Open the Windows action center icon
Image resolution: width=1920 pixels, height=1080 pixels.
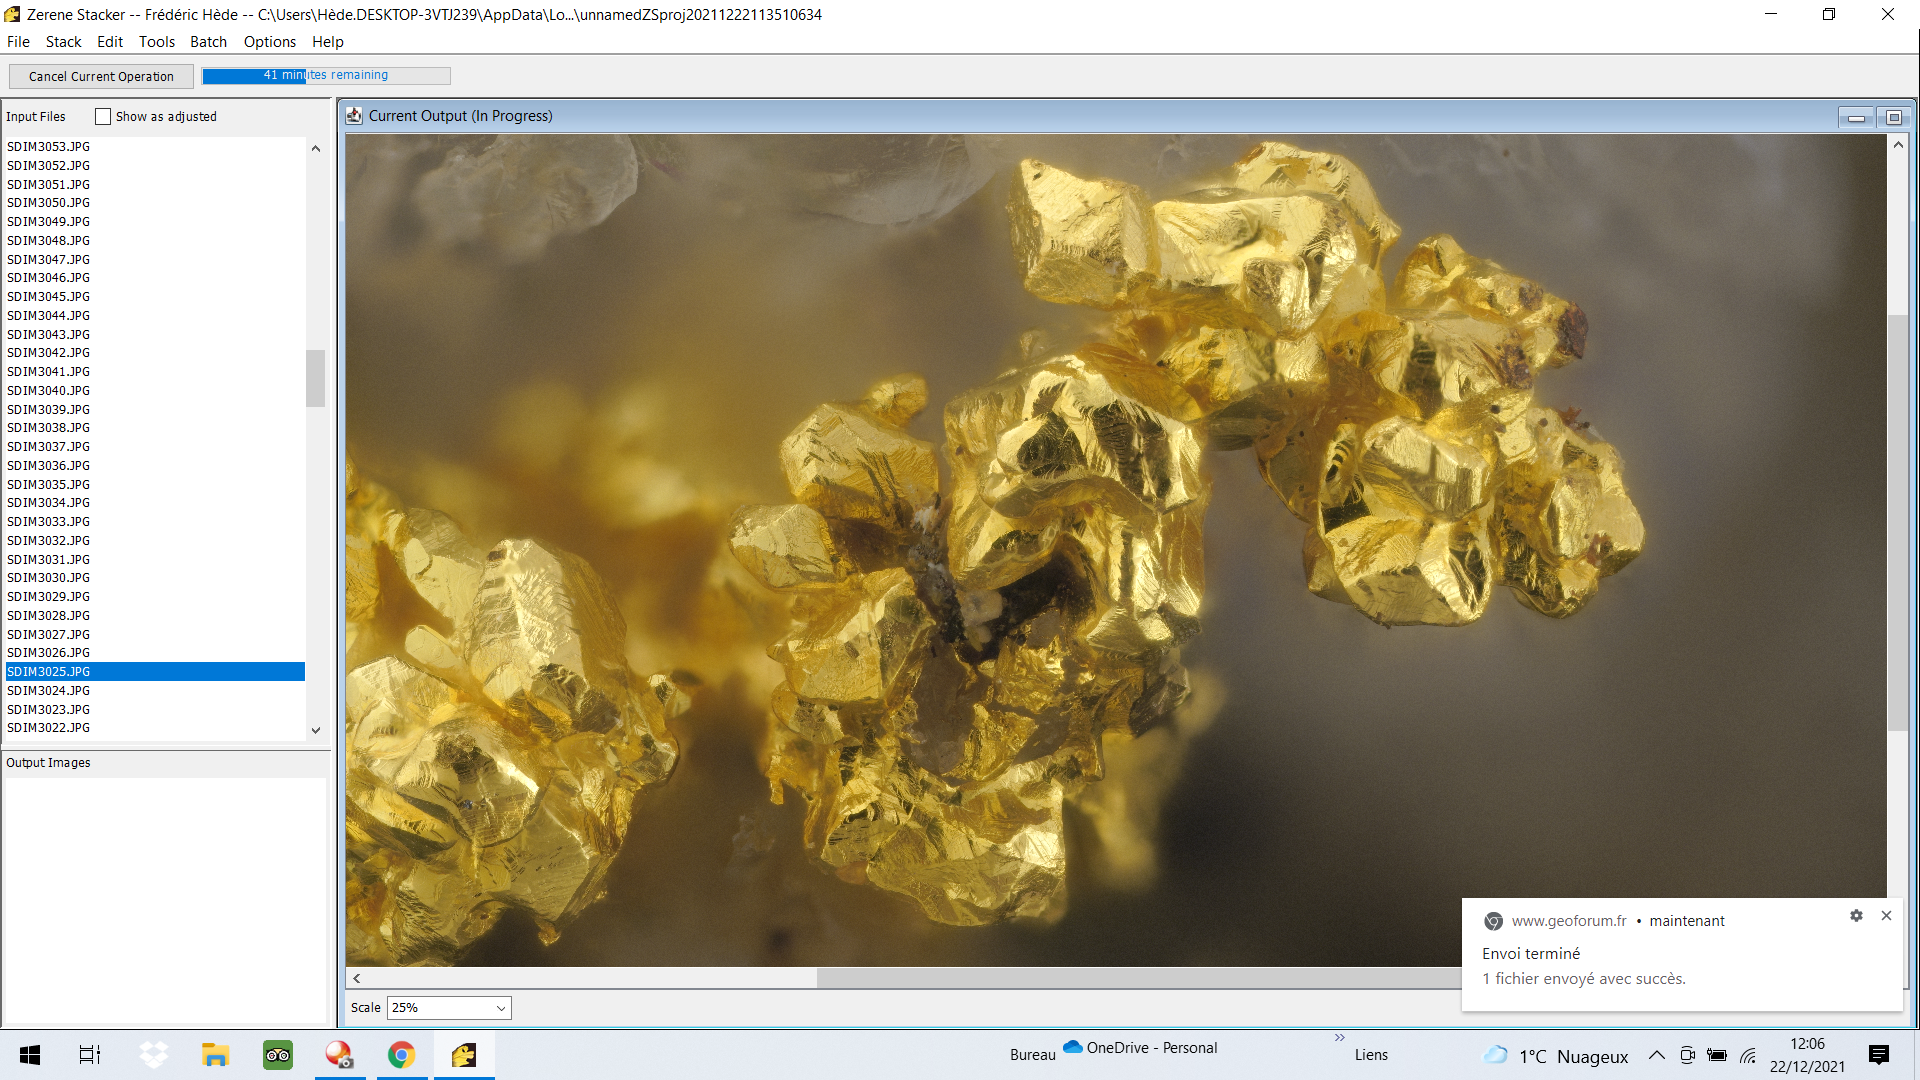pyautogui.click(x=1878, y=1055)
